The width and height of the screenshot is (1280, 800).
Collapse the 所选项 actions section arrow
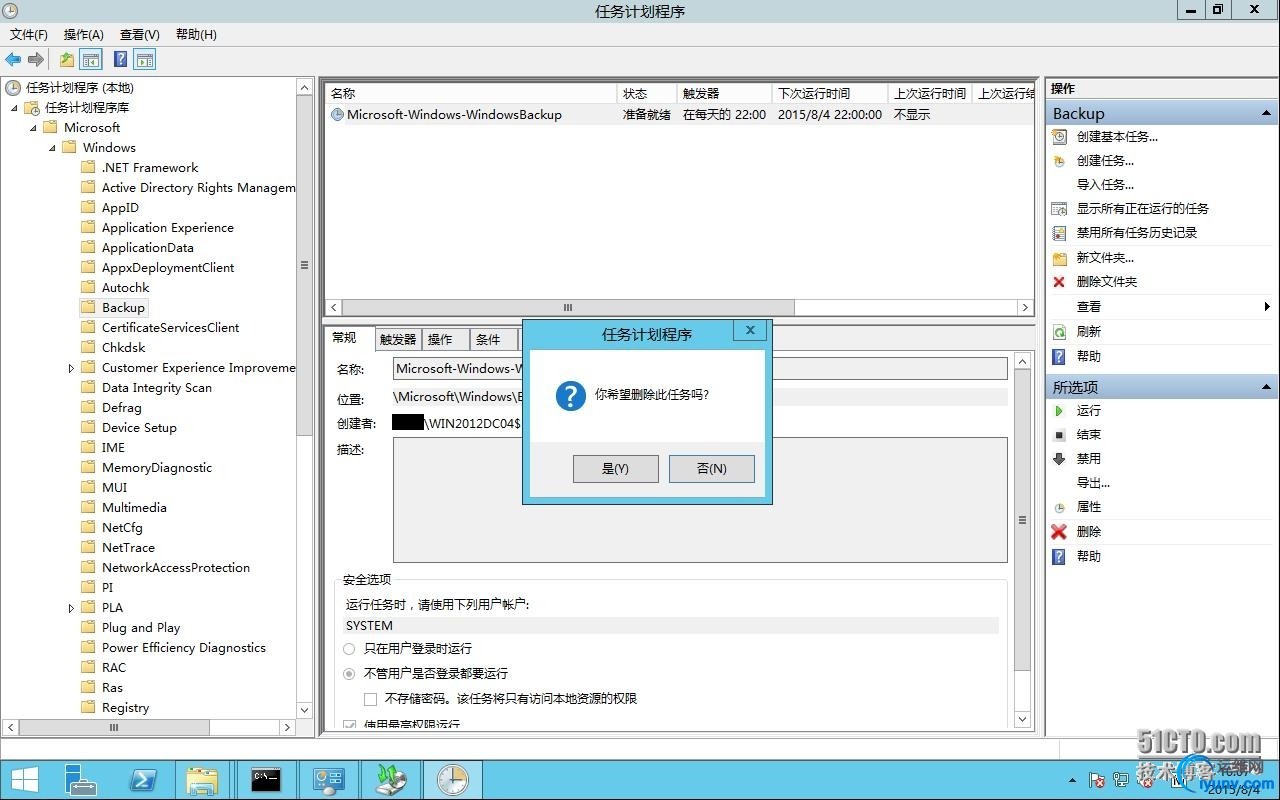pos(1266,387)
